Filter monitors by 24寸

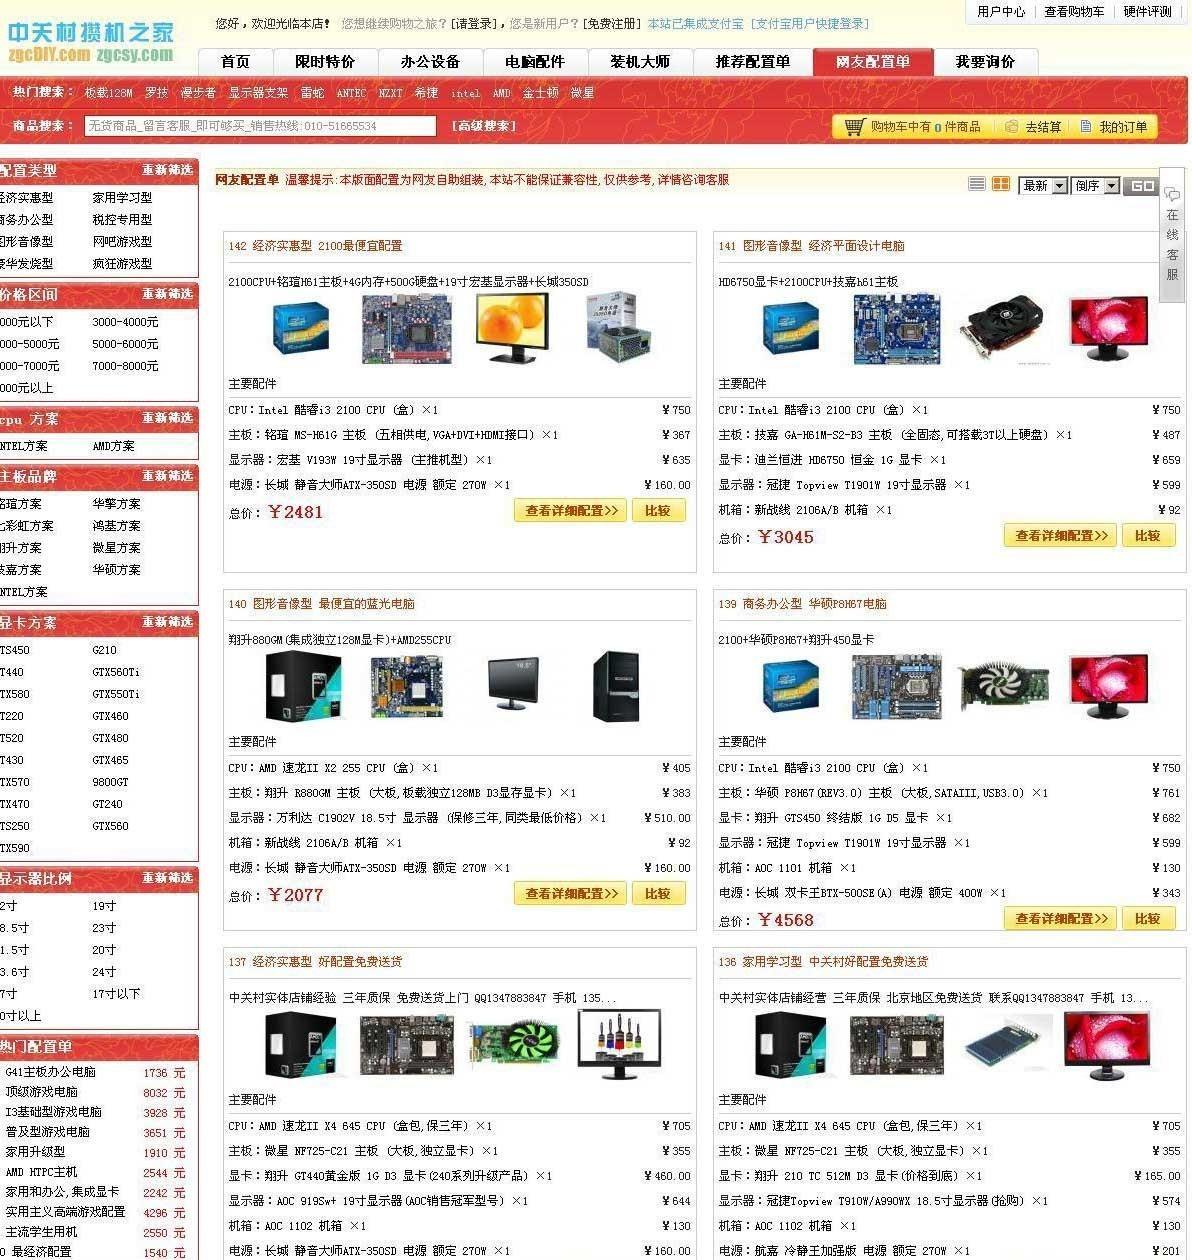point(104,972)
